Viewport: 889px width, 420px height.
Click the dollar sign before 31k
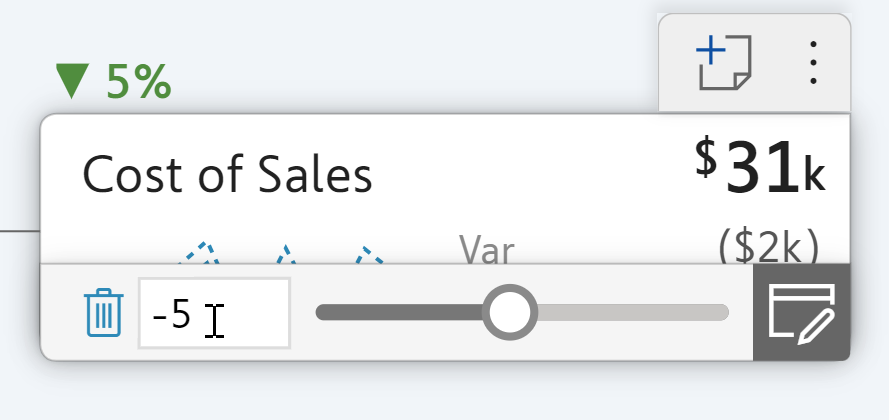coord(707,160)
